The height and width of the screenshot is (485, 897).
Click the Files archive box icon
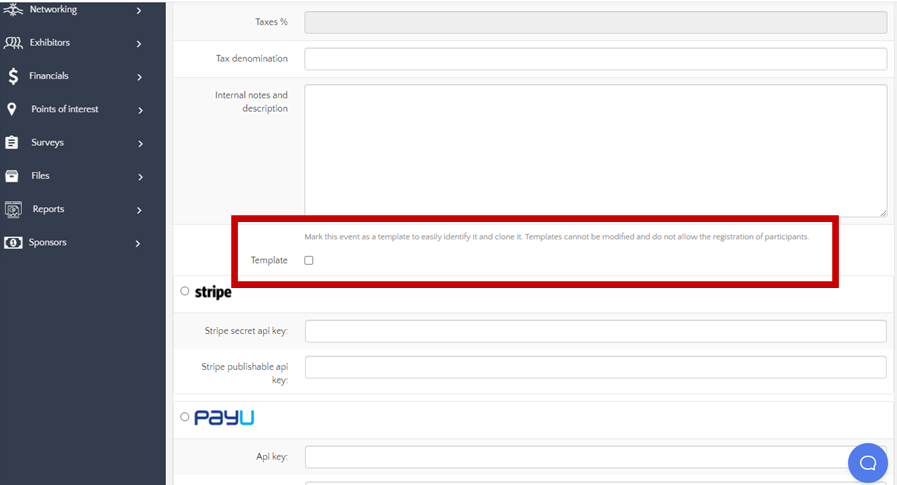[x=12, y=176]
